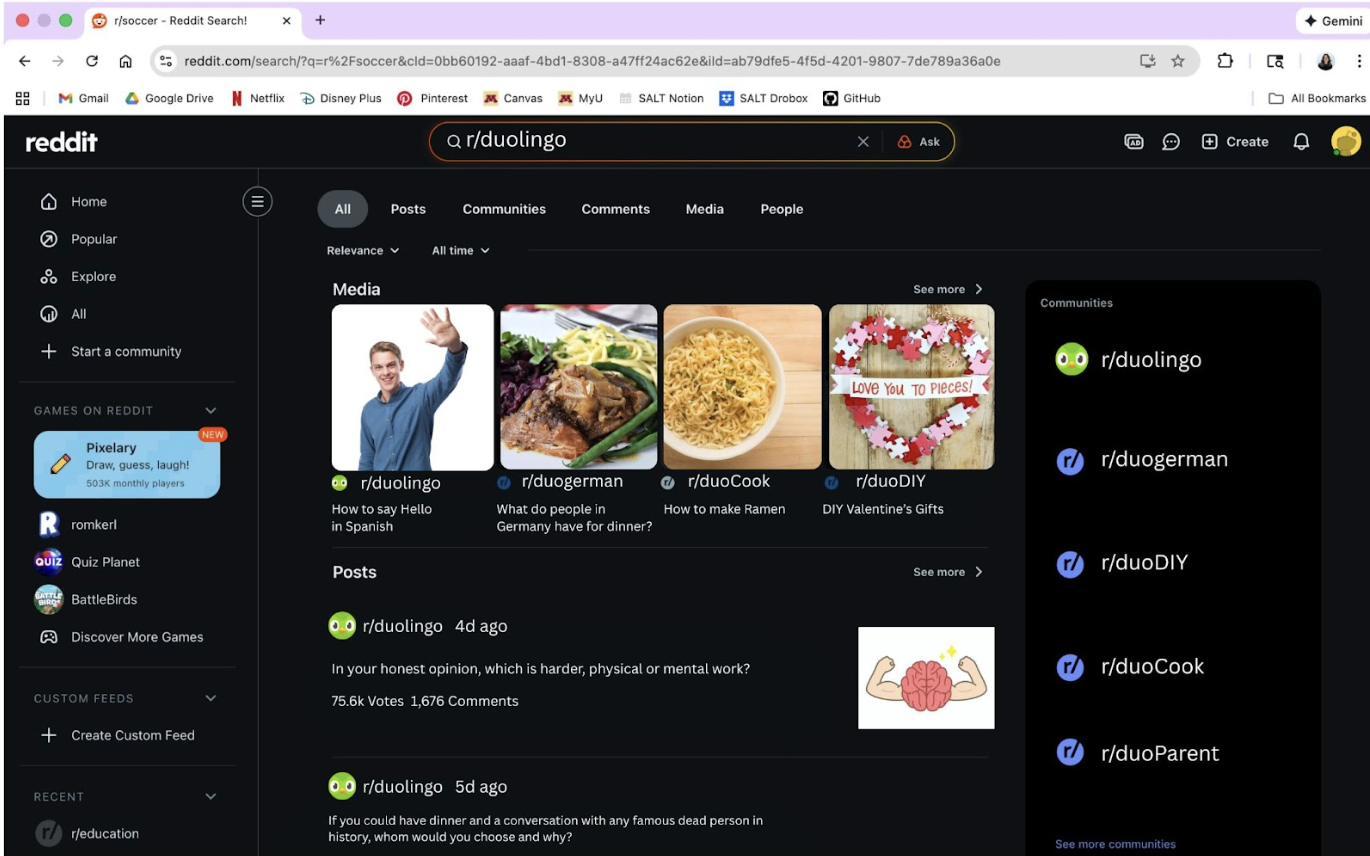Go back in browser history
The width and height of the screenshot is (1370, 856).
pyautogui.click(x=25, y=61)
